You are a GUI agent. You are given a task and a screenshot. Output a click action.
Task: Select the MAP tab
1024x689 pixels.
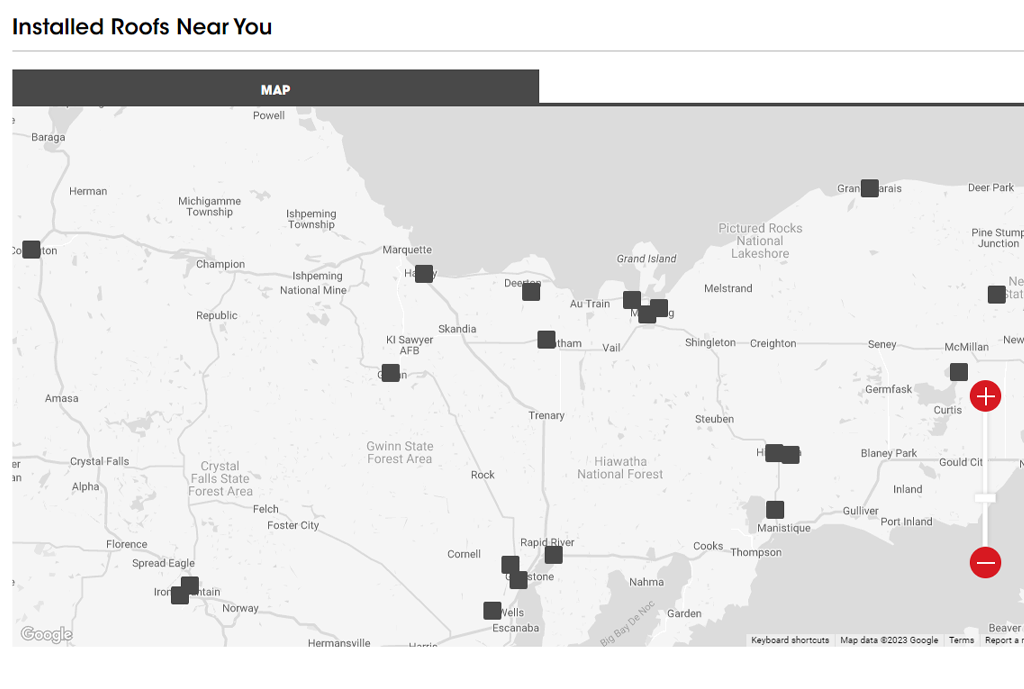coord(275,89)
